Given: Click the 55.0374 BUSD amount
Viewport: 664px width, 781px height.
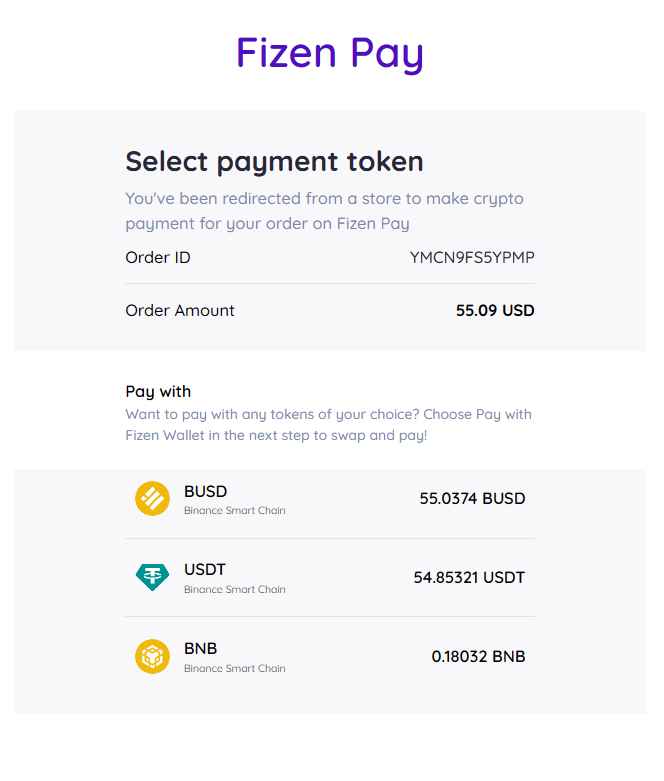Looking at the screenshot, I should pyautogui.click(x=472, y=498).
